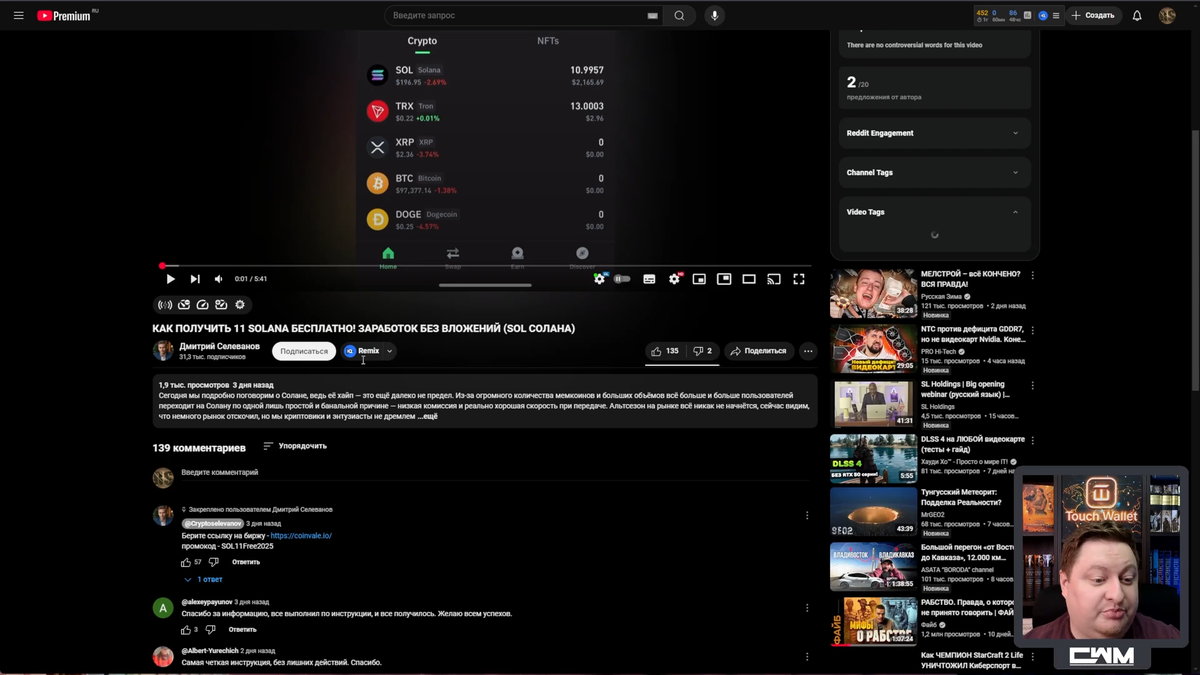
Task: Open the Remix dropdown arrow
Action: tap(390, 351)
